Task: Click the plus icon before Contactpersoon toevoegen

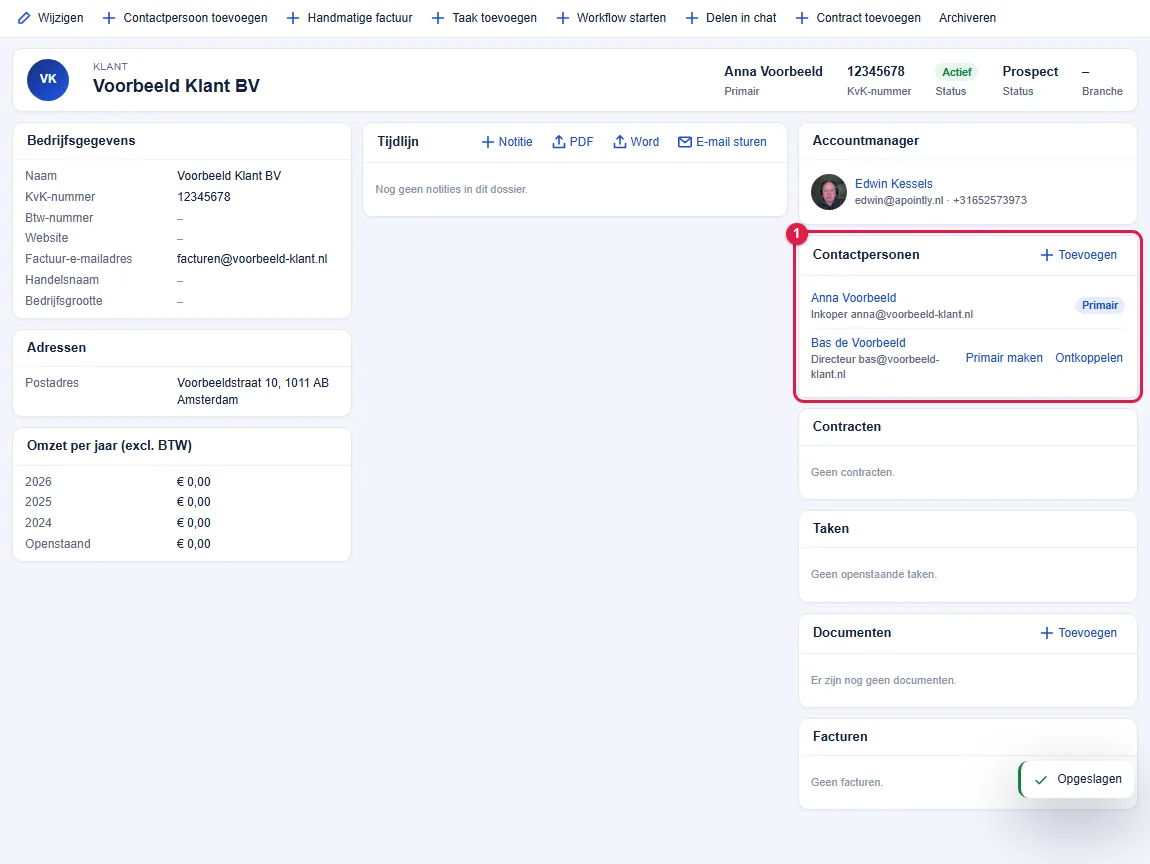Action: (109, 18)
